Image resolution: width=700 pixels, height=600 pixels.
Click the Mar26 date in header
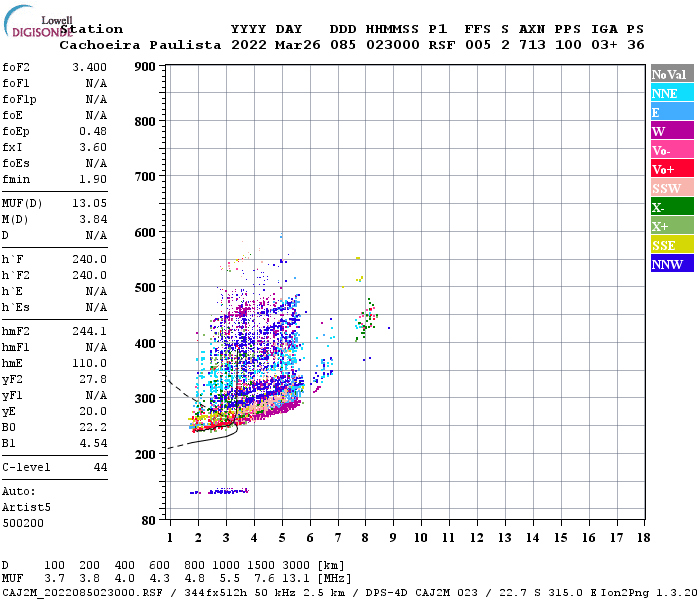pyautogui.click(x=298, y=45)
